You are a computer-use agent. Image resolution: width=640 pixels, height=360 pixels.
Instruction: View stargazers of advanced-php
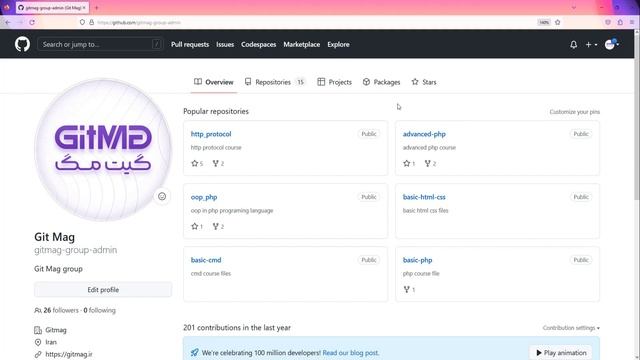pos(409,163)
